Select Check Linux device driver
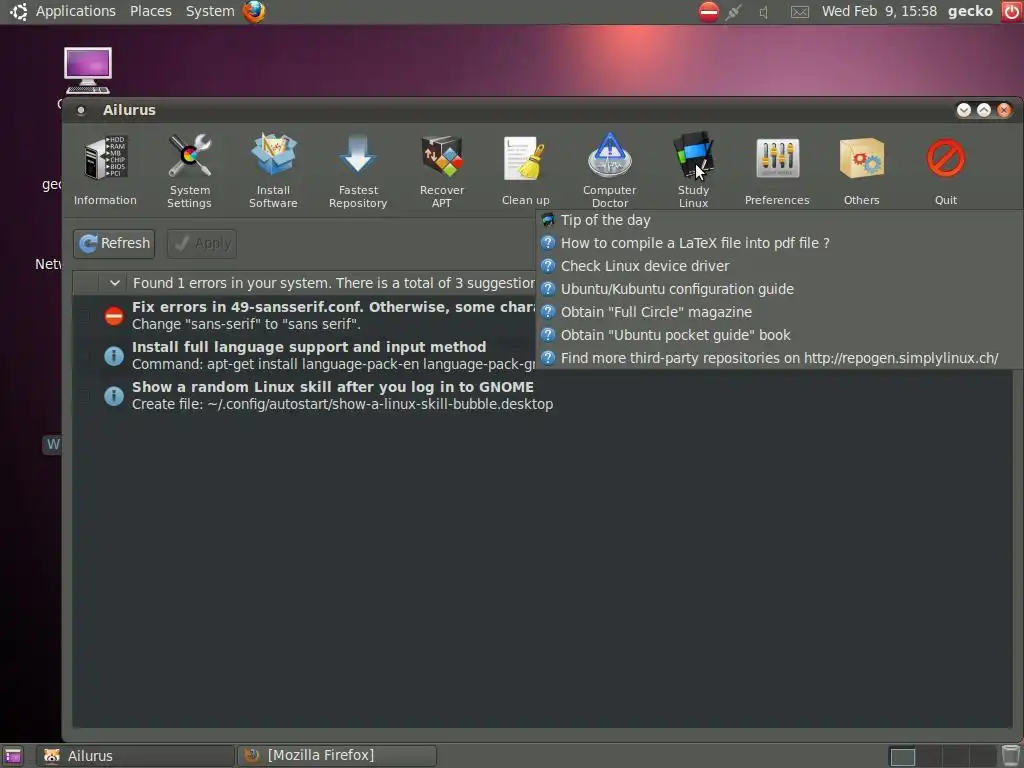 (779, 266)
